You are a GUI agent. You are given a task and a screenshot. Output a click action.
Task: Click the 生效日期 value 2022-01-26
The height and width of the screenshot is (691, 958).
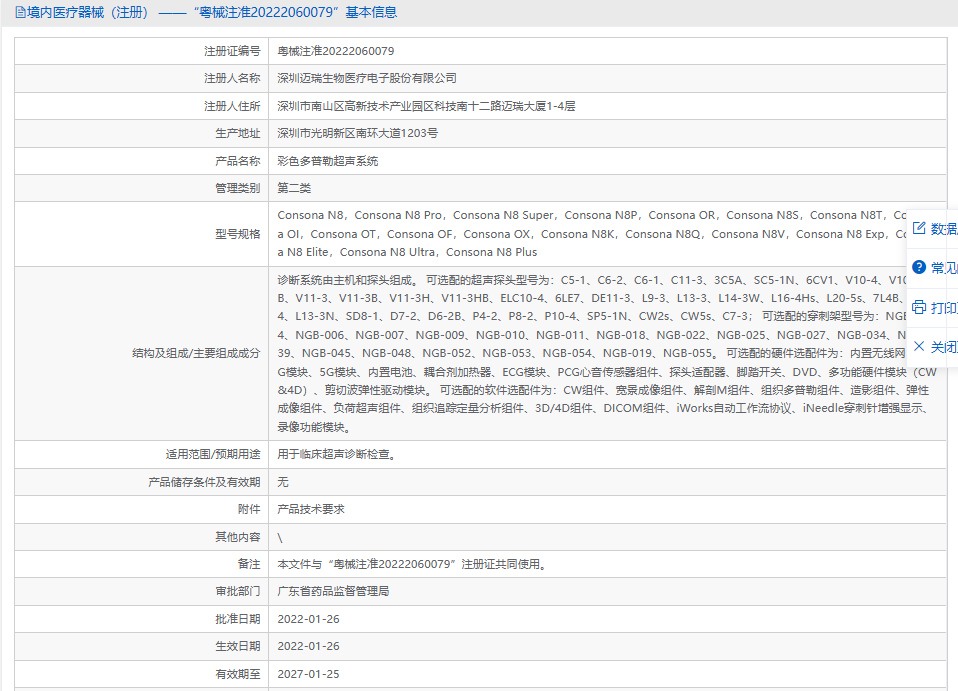[x=308, y=646]
